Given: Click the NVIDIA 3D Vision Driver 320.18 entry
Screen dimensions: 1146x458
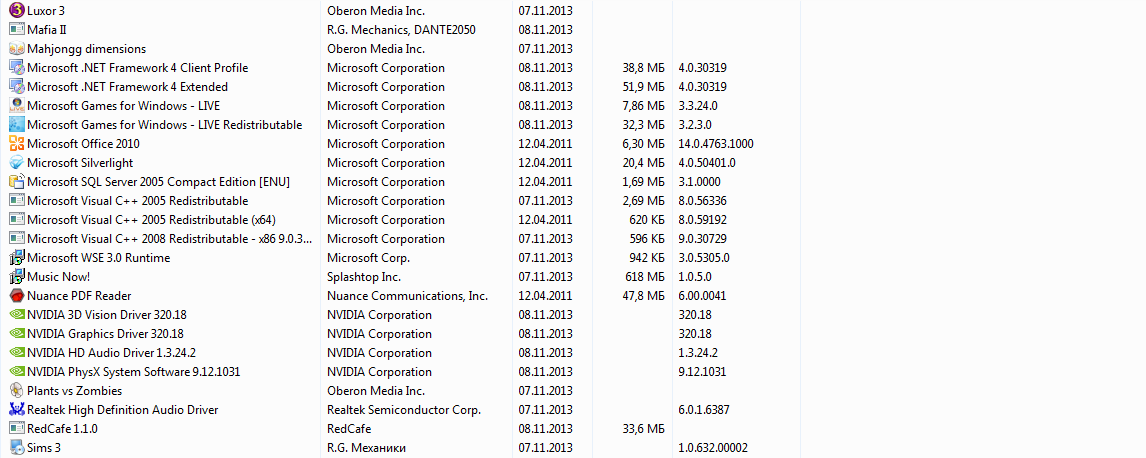Looking at the screenshot, I should 105,315.
